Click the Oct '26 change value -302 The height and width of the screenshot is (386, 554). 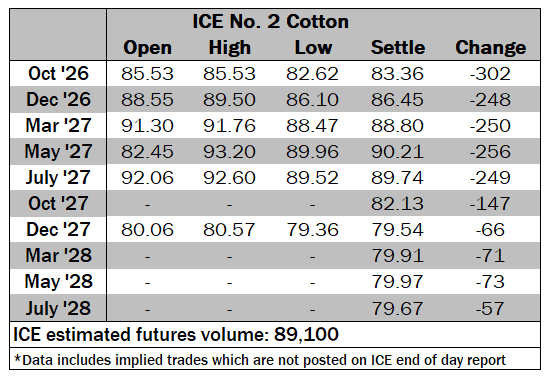[490, 74]
